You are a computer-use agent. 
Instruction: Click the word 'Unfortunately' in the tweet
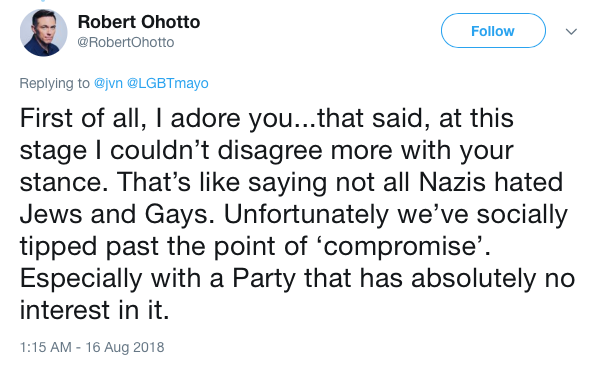(306, 214)
